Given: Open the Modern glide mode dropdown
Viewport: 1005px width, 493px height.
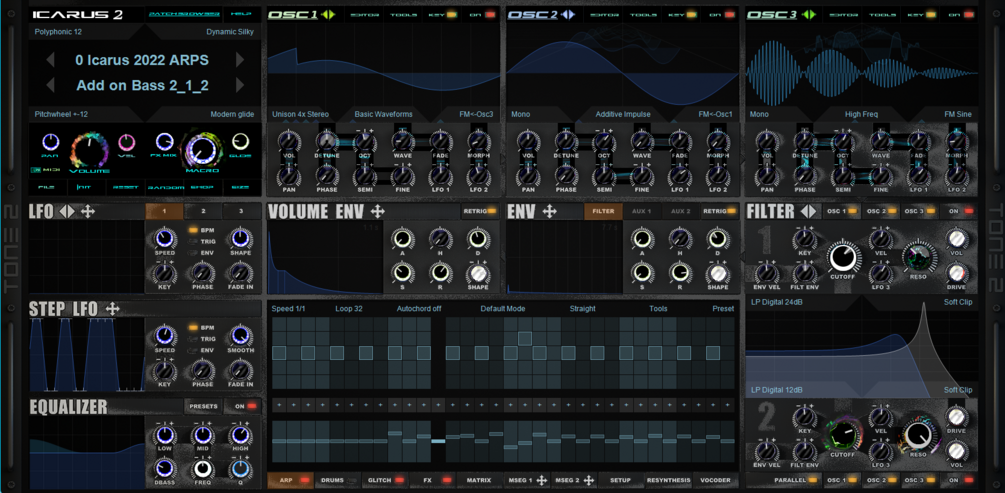Looking at the screenshot, I should tap(232, 114).
